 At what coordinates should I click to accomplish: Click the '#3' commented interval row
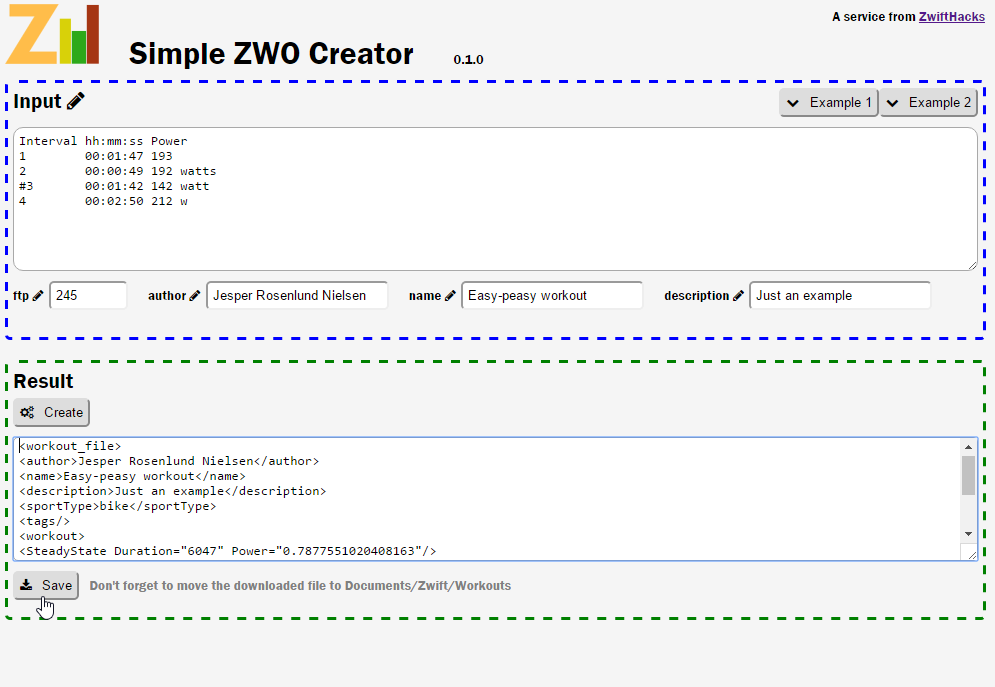coord(114,186)
